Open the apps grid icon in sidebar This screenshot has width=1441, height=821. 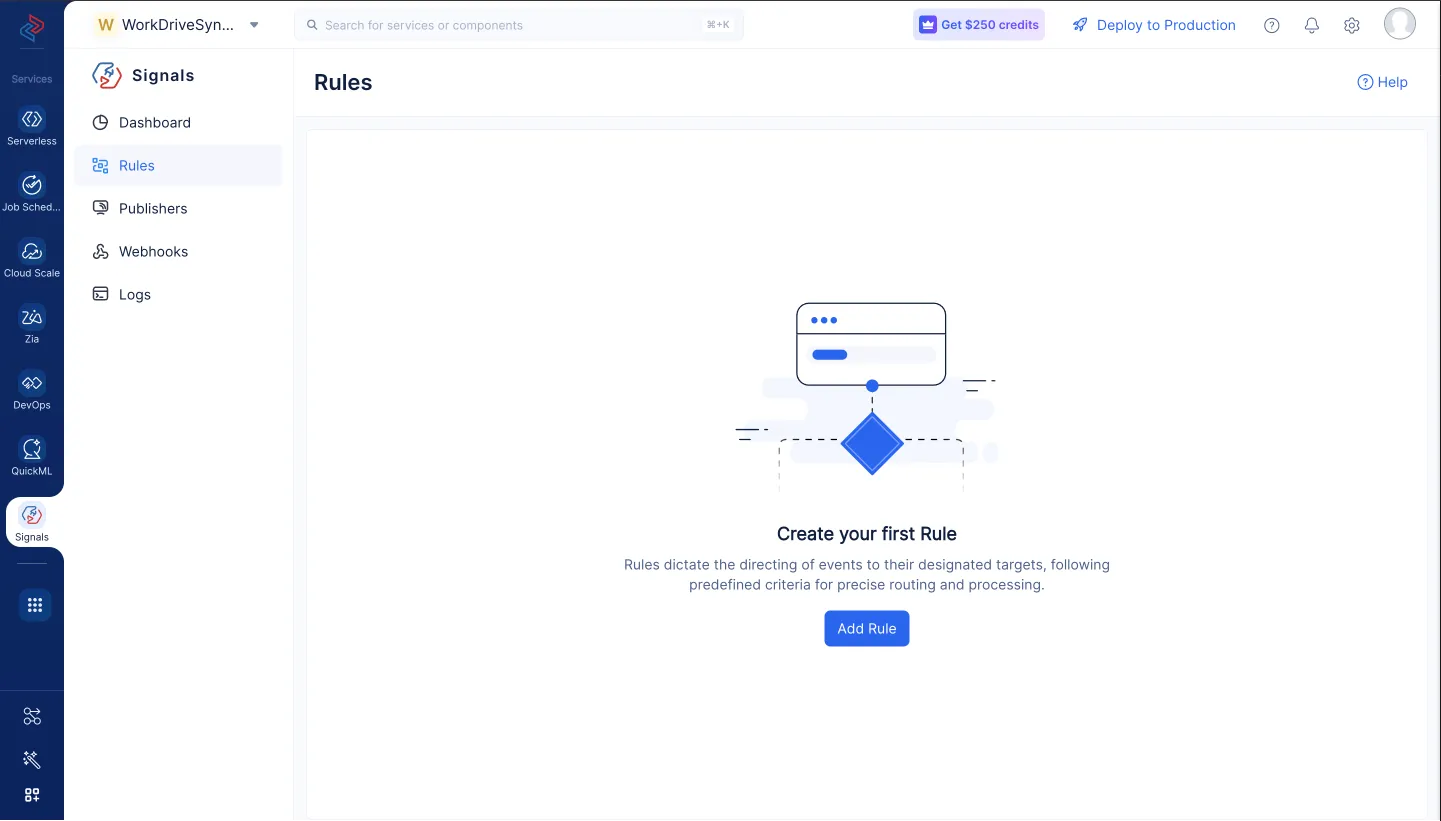(x=34, y=605)
